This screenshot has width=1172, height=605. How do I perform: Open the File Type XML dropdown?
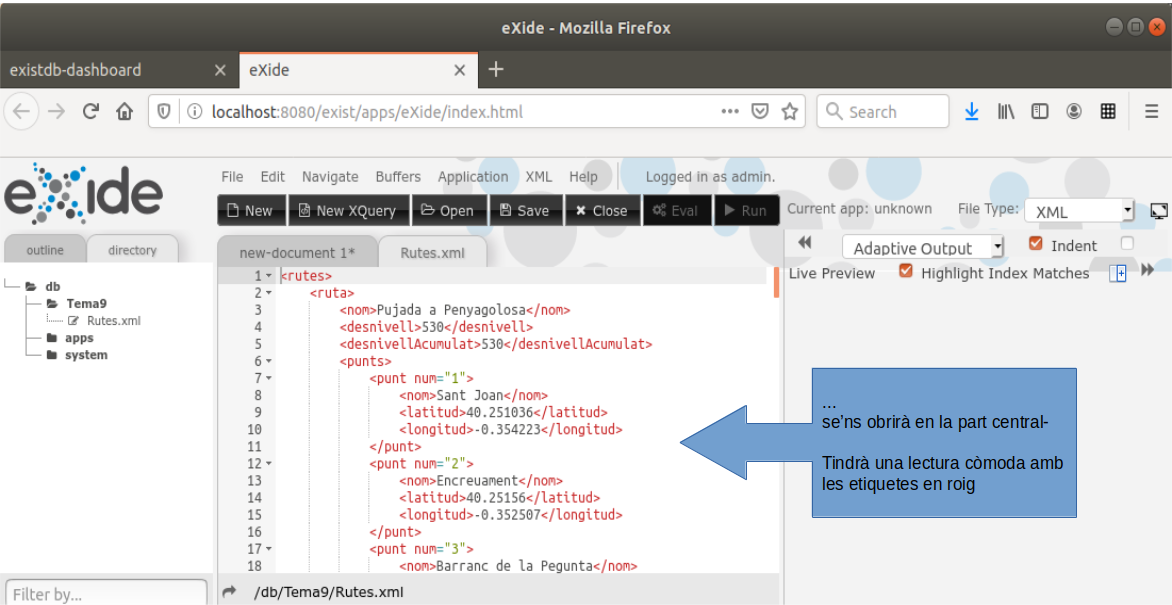pos(1079,212)
